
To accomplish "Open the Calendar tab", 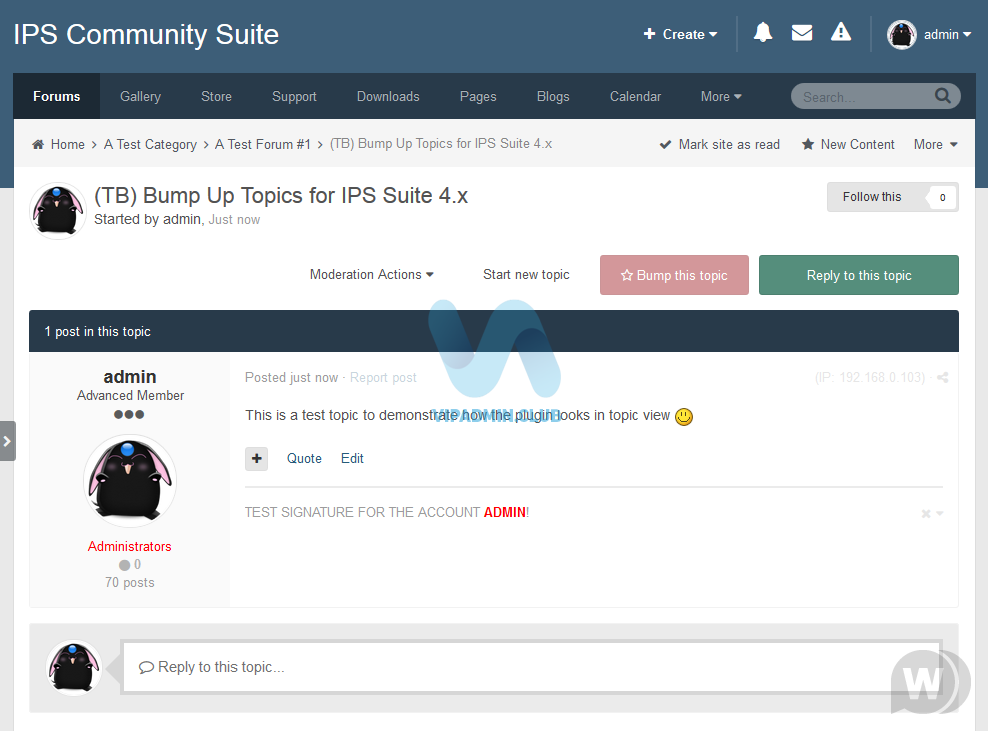I will [x=635, y=96].
